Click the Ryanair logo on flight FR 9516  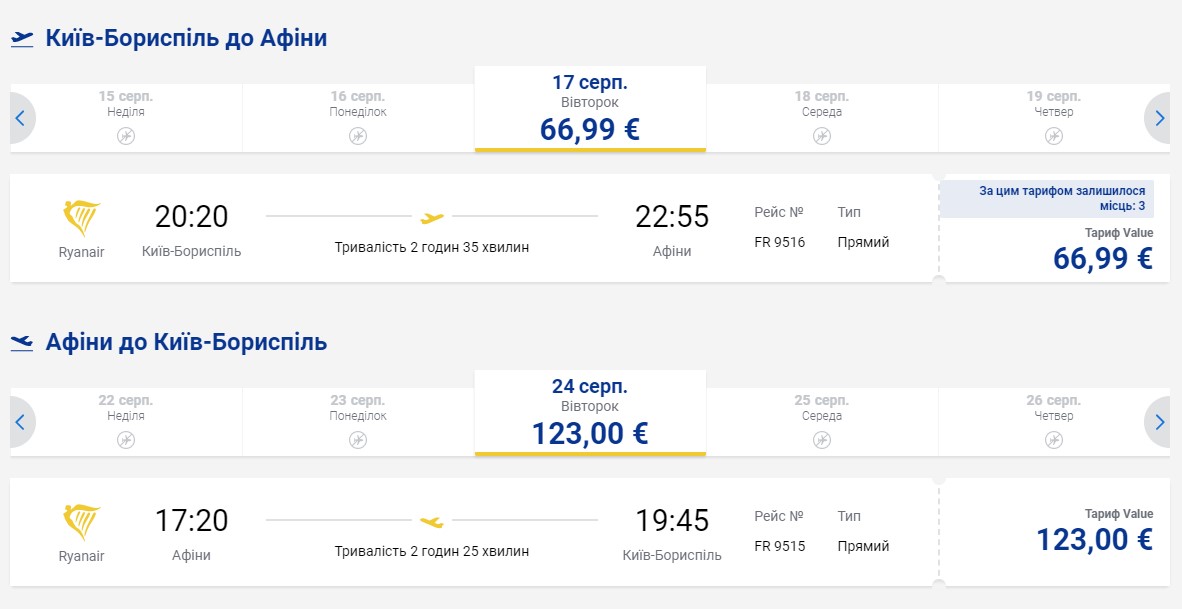tap(81, 218)
